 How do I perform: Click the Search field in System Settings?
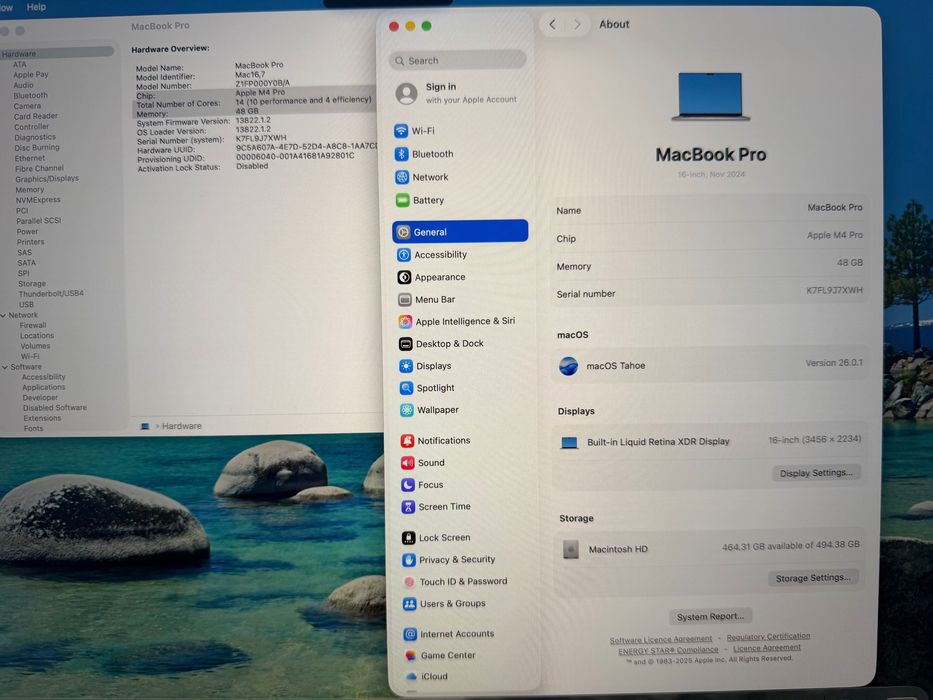click(x=458, y=60)
